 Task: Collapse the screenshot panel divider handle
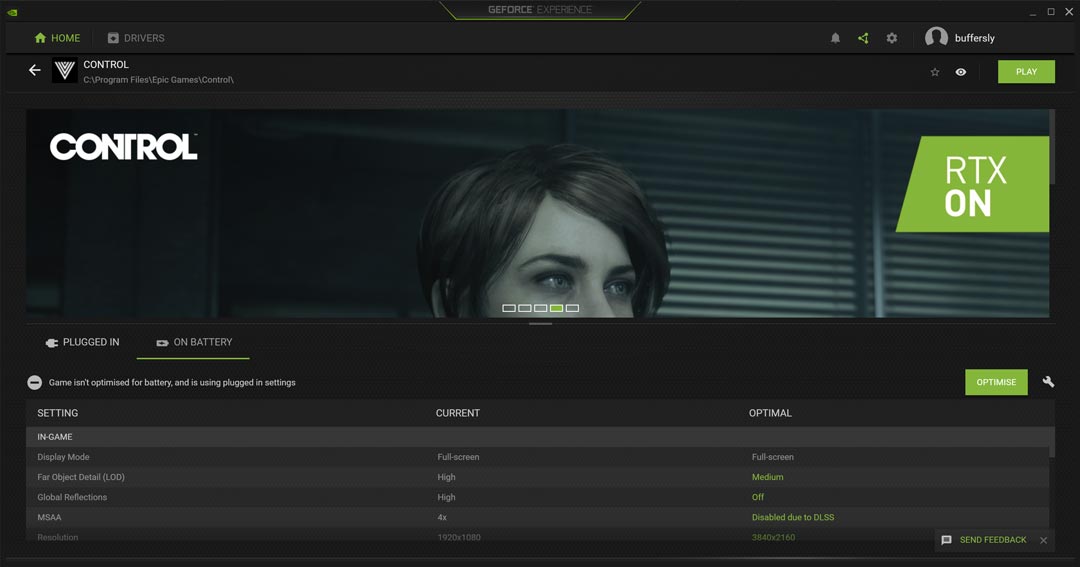tap(540, 323)
